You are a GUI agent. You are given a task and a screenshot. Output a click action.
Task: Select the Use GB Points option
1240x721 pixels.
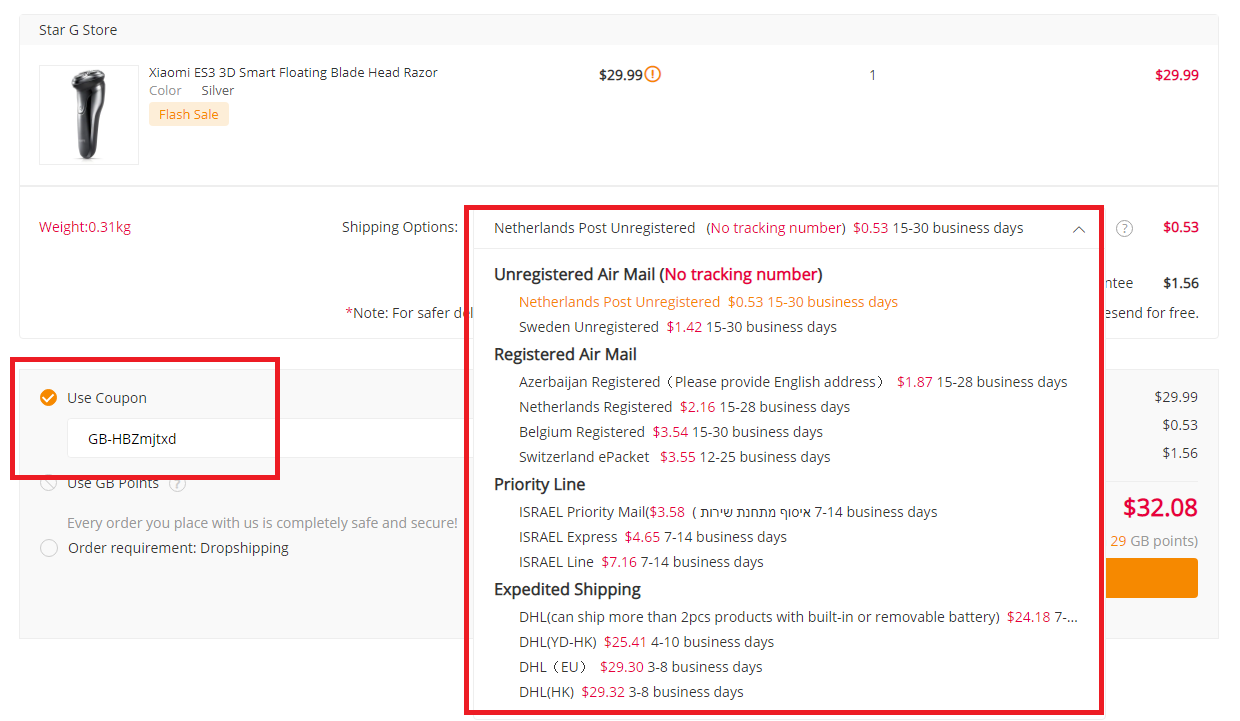[48, 484]
